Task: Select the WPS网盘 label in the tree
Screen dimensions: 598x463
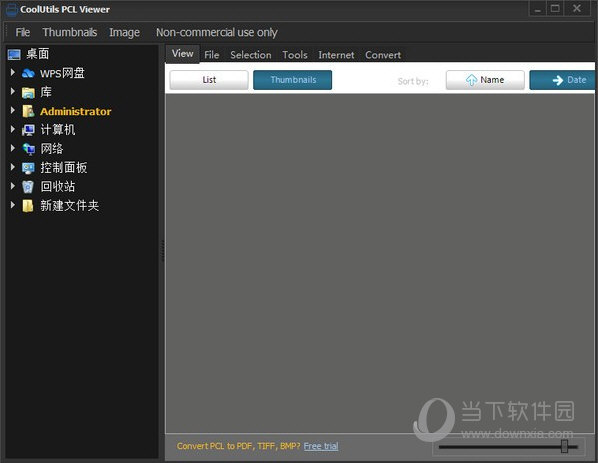Action: tap(62, 73)
